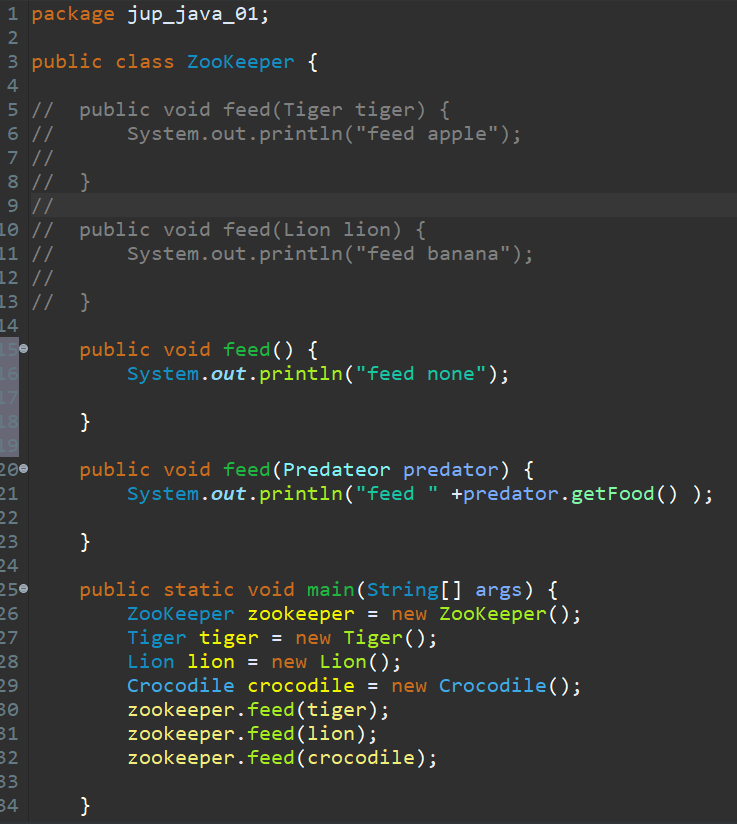Click new Tiger() on line 27
The image size is (737, 824).
click(366, 638)
